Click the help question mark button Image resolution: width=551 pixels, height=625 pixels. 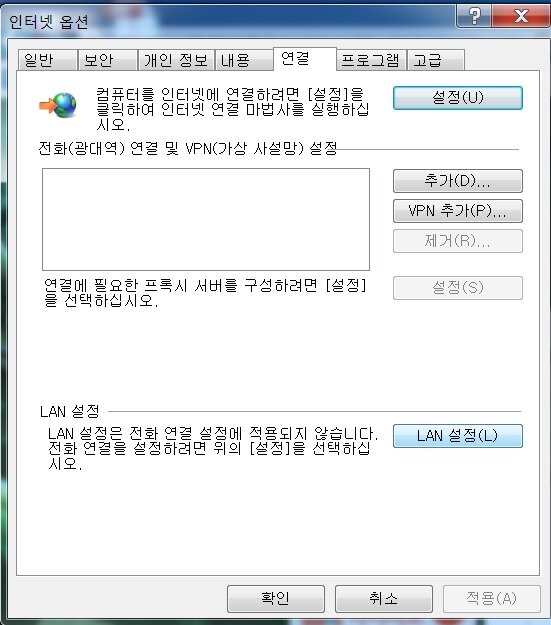click(474, 16)
